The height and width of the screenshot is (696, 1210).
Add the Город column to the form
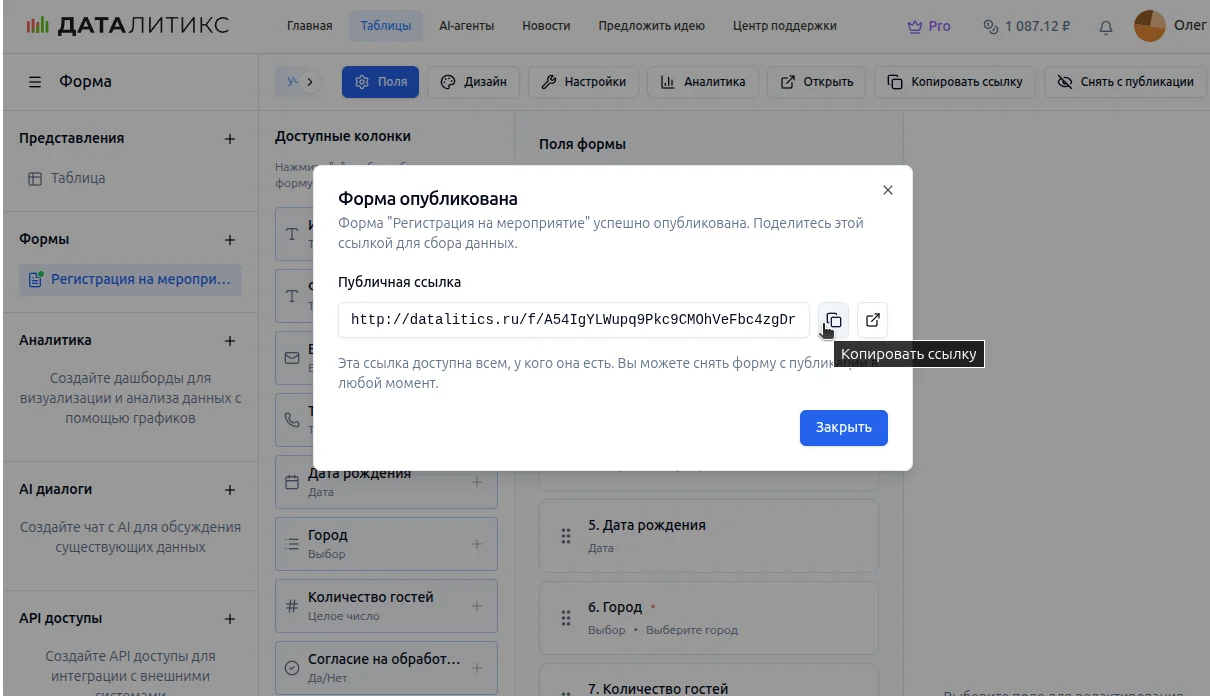point(476,544)
